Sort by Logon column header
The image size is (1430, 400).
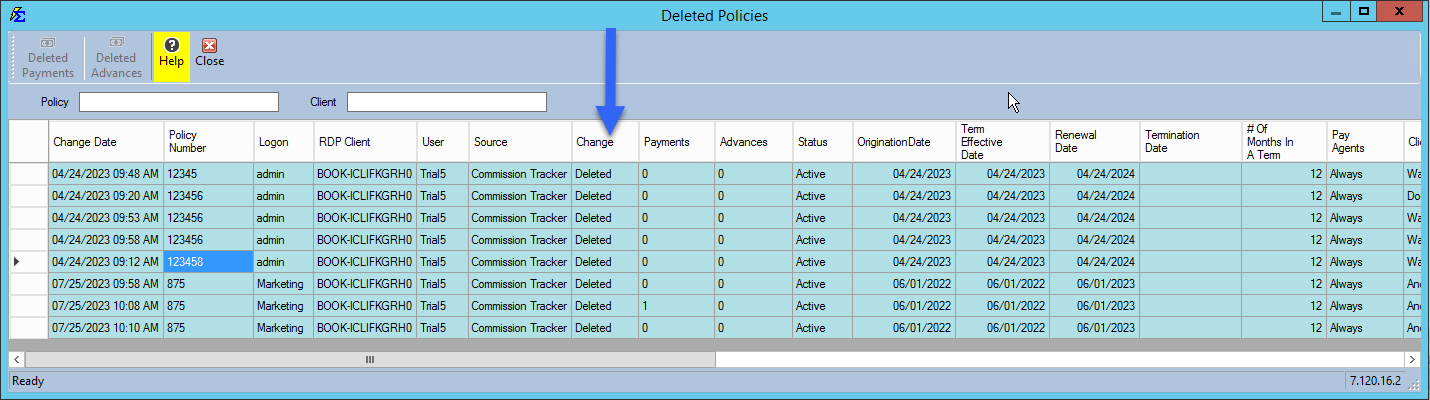[x=283, y=142]
